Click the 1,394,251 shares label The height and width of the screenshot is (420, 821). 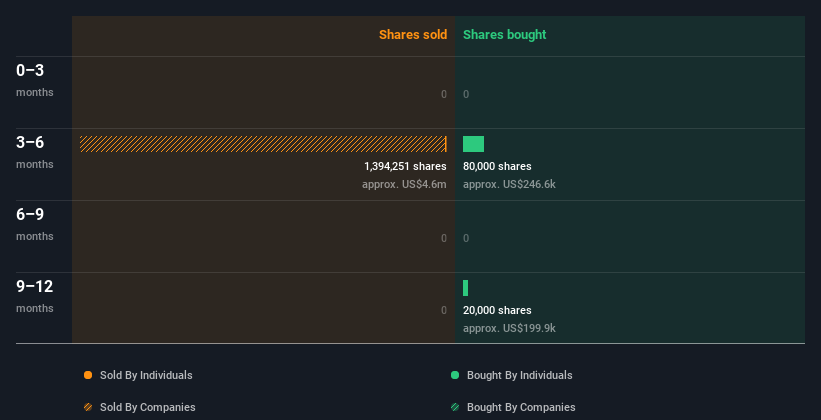(x=405, y=167)
